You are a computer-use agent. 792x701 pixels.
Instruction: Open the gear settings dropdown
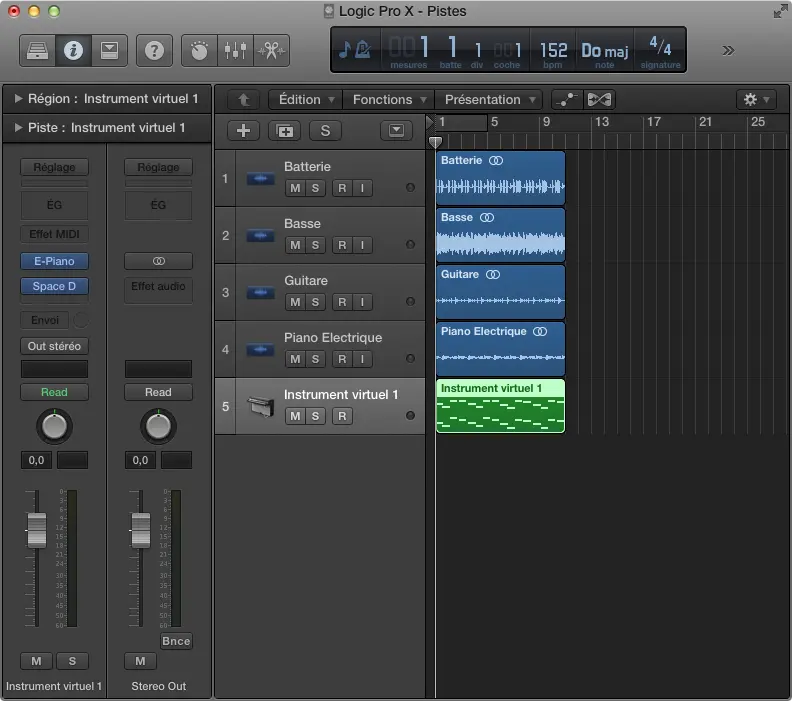click(x=754, y=99)
